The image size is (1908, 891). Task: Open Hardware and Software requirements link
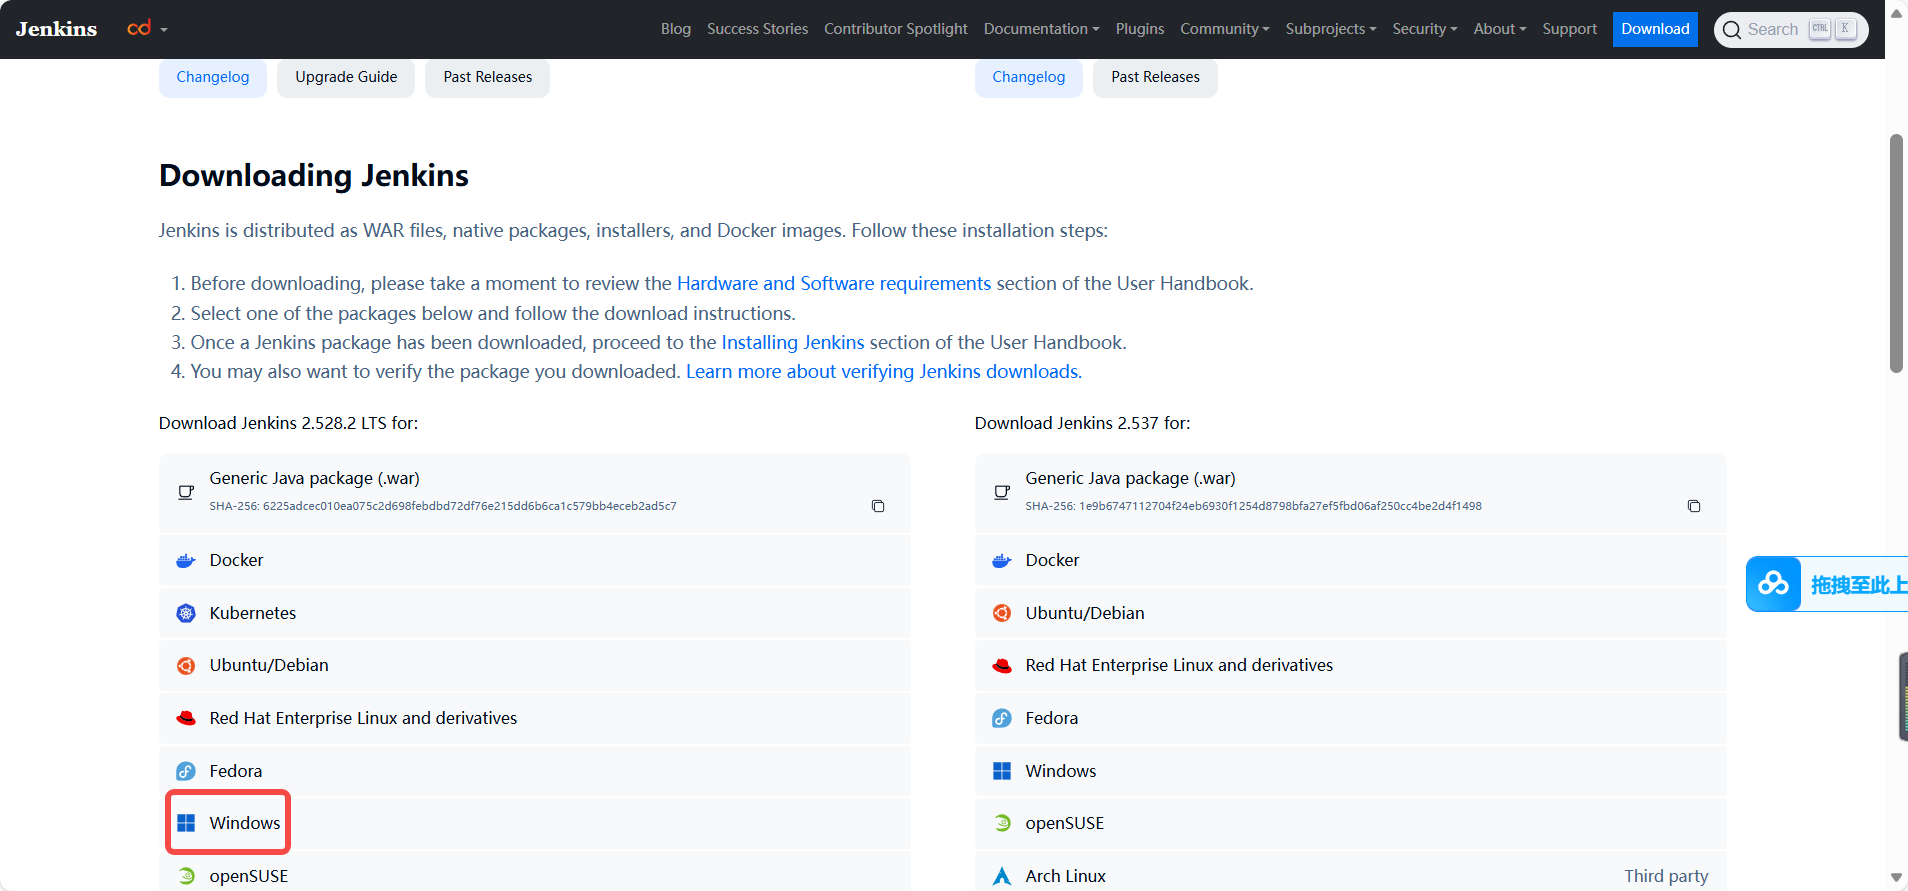(834, 283)
